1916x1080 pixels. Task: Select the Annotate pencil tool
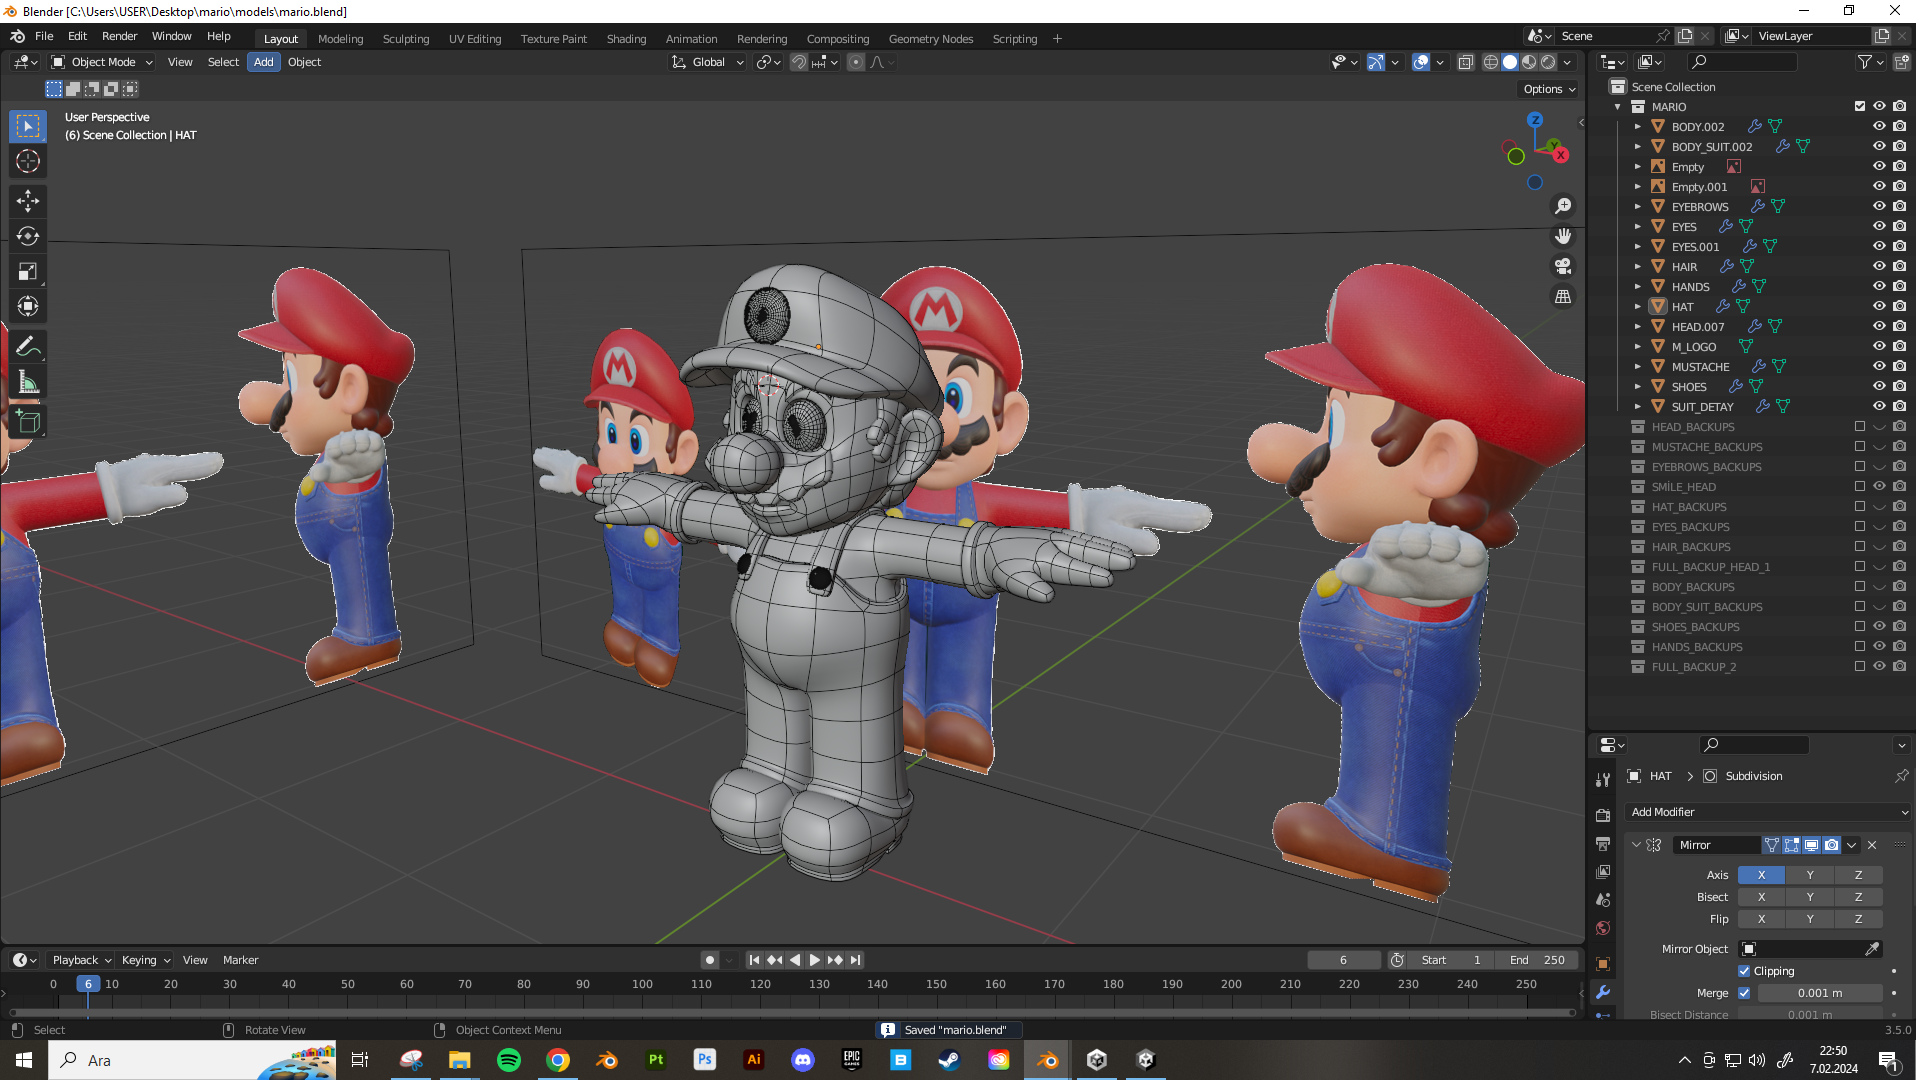[x=28, y=347]
